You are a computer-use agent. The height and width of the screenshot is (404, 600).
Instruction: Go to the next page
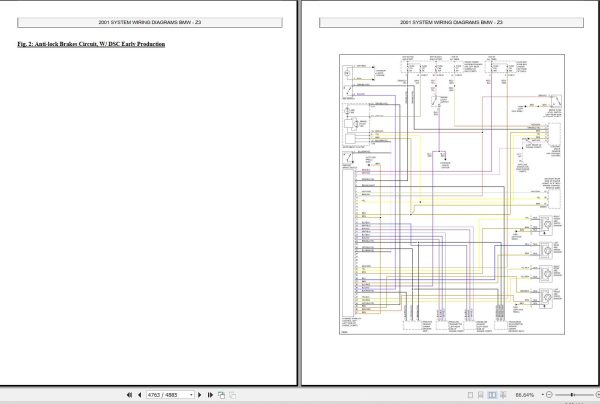(199, 395)
